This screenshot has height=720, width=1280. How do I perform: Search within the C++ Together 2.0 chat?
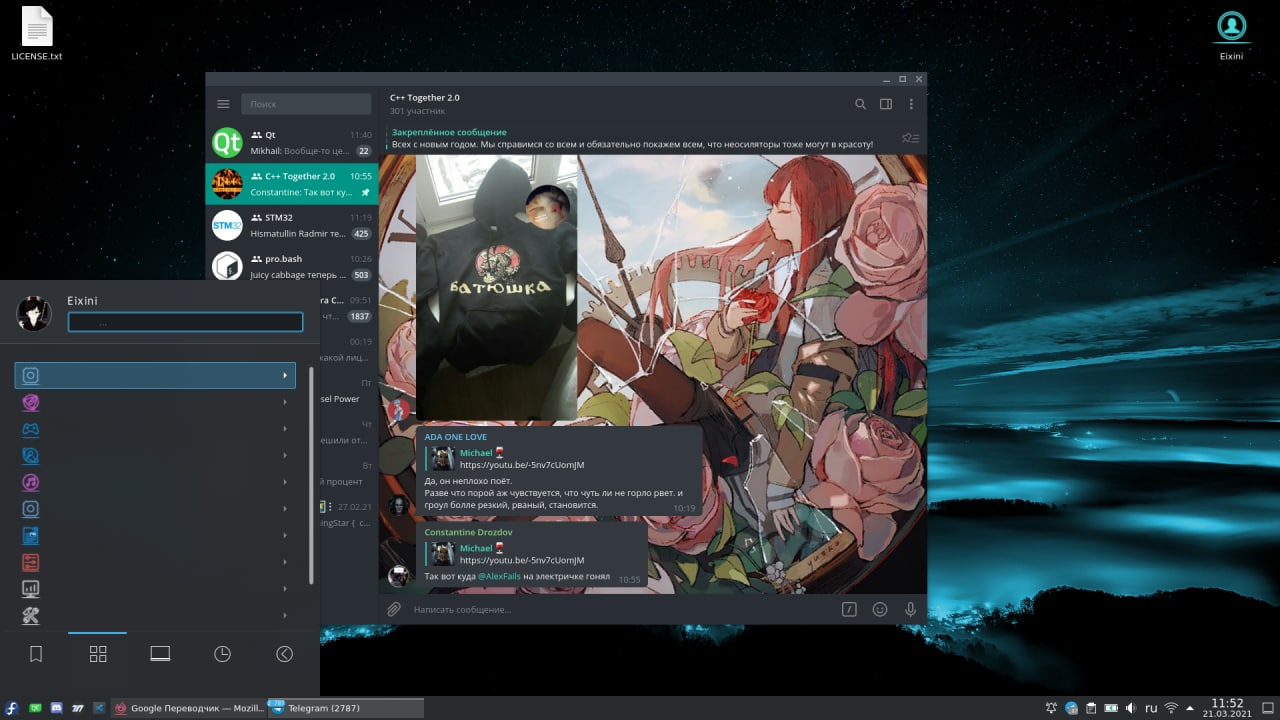click(860, 104)
